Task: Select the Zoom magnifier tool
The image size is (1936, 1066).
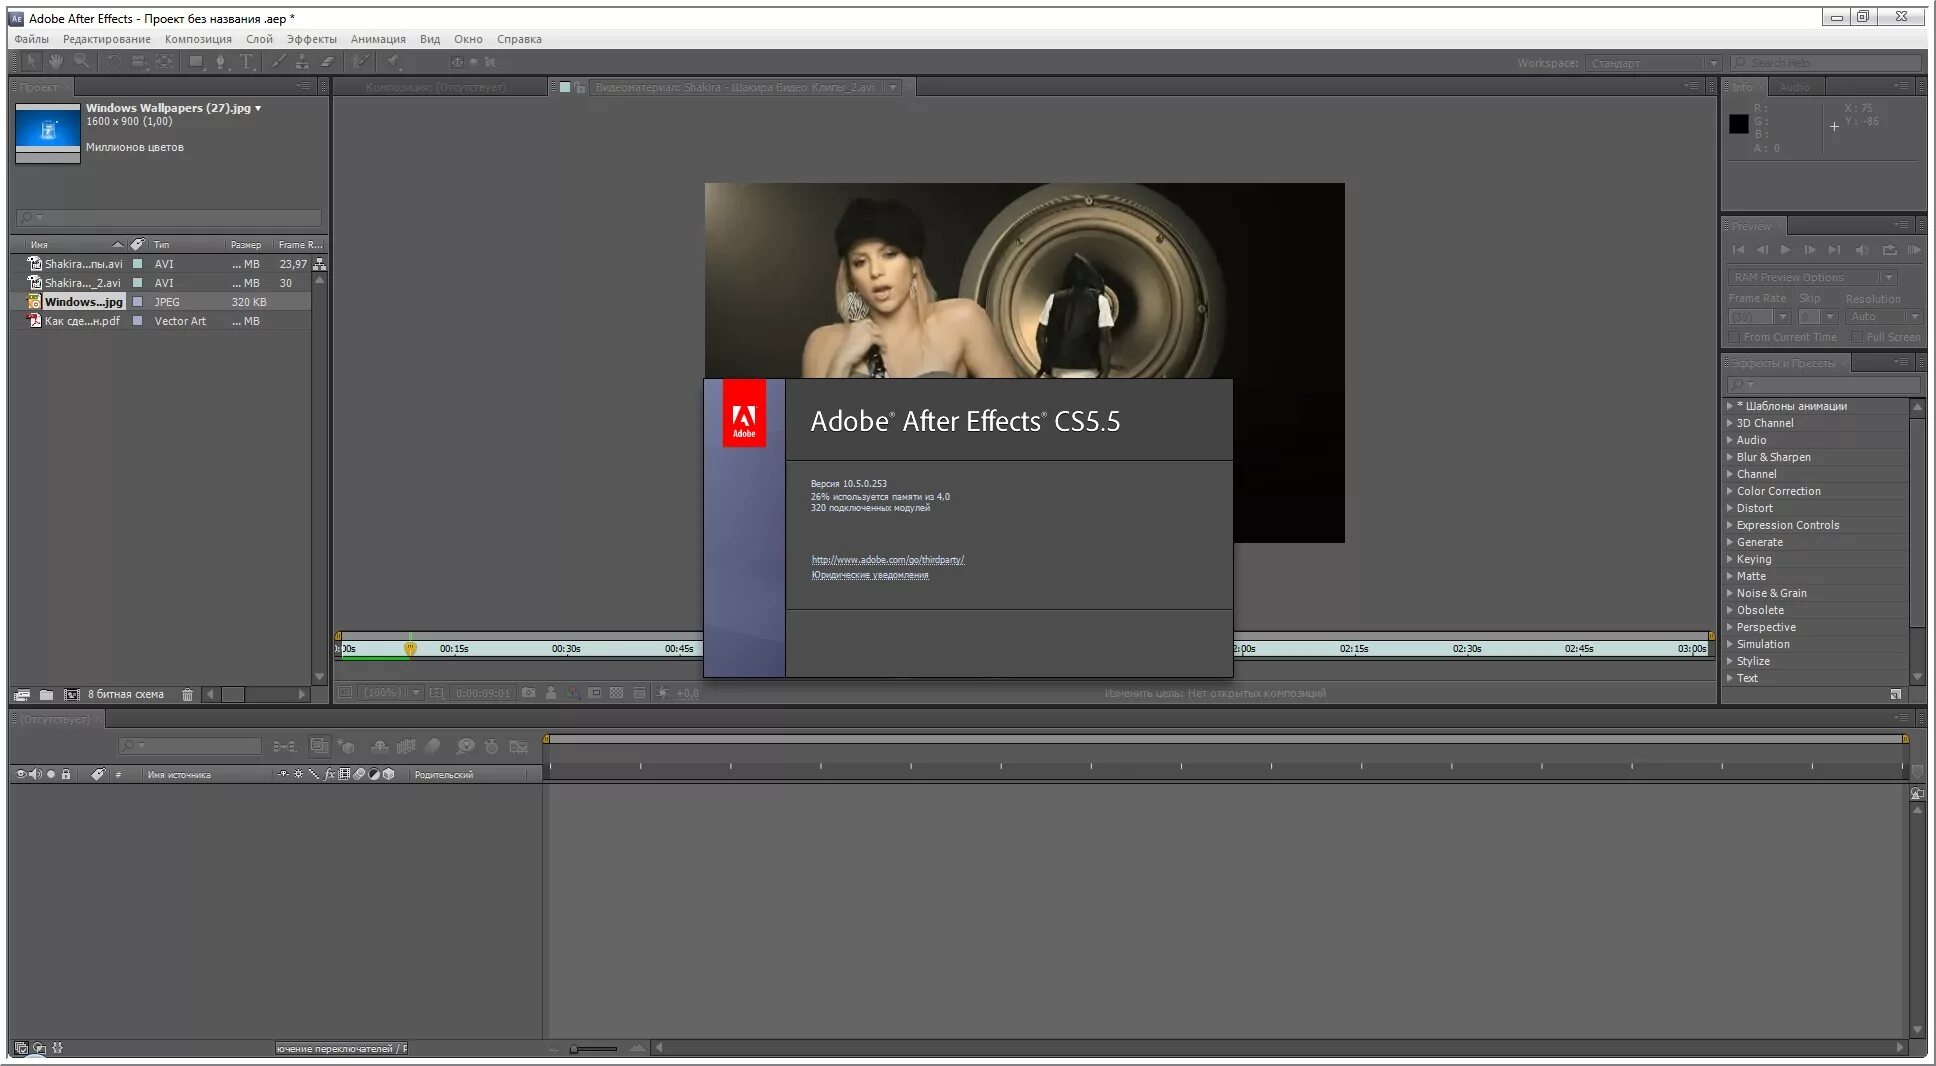Action: (81, 62)
